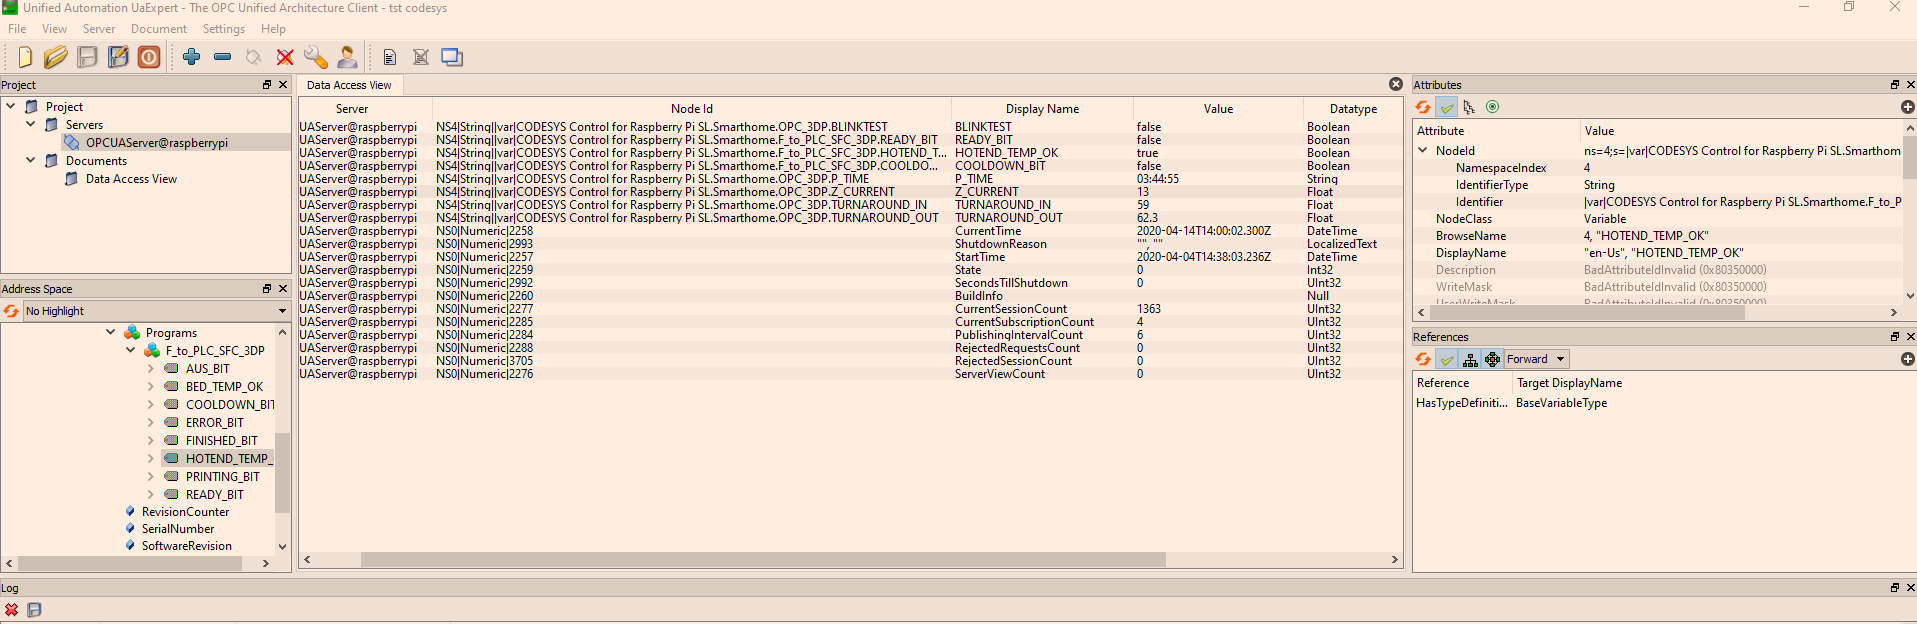Image resolution: width=1917 pixels, height=624 pixels.
Task: Click the Attributes panel orange refresh icon
Action: (1423, 107)
